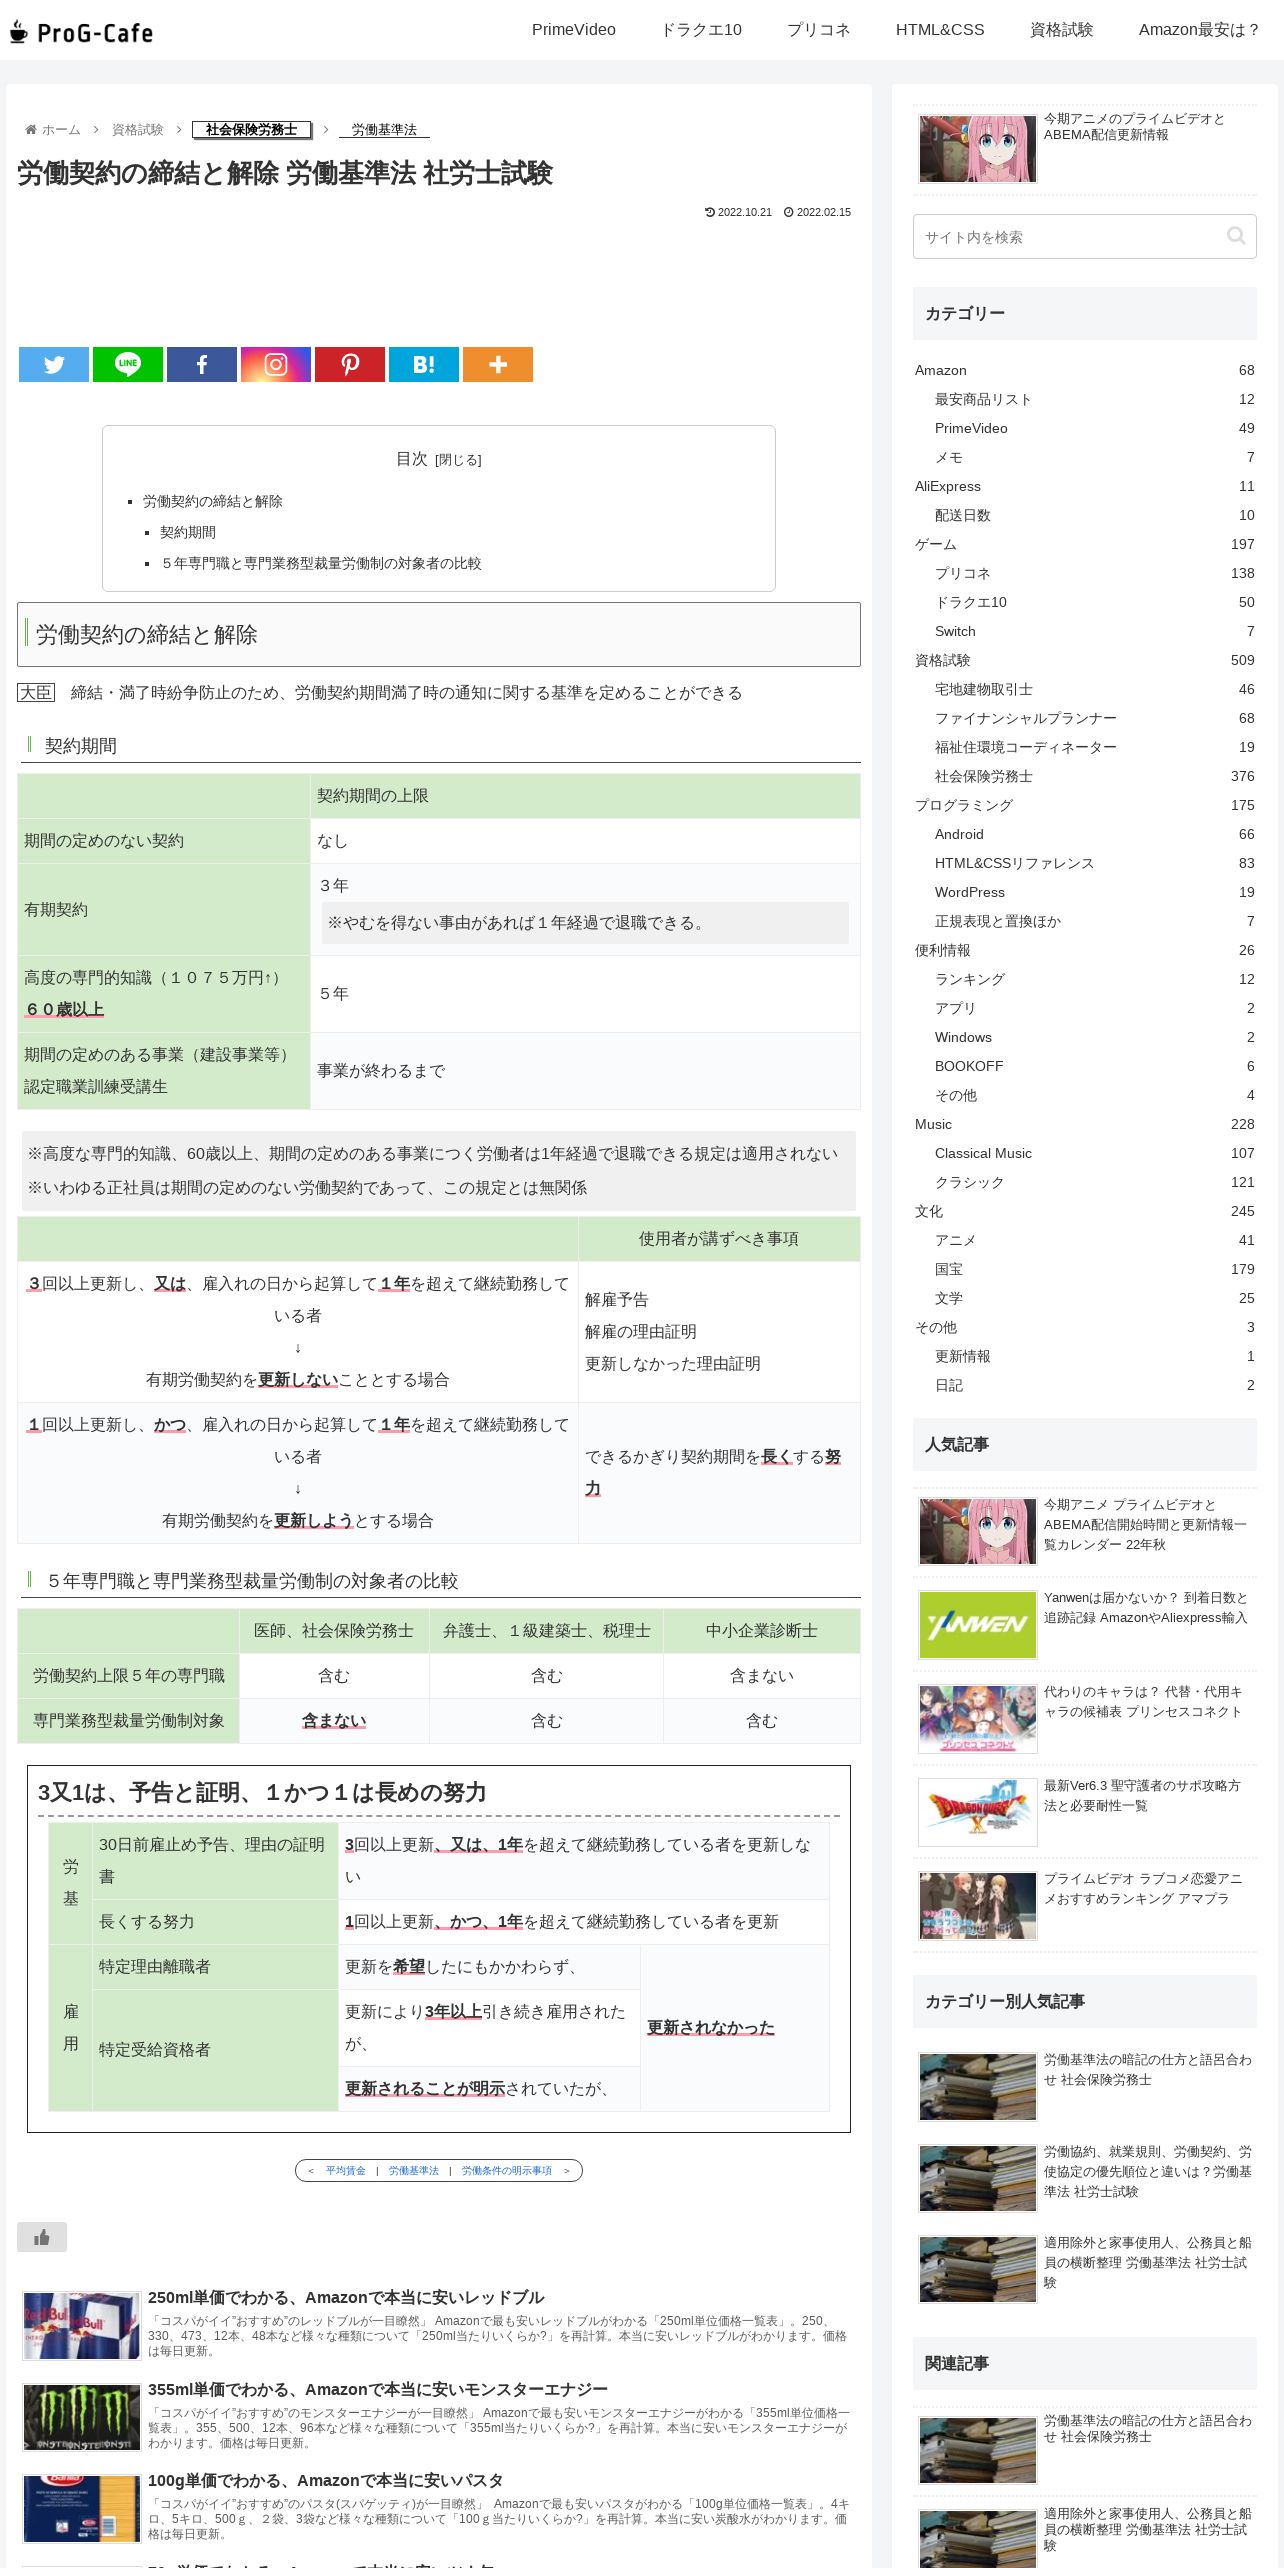Open プログラミング category

[1084, 805]
